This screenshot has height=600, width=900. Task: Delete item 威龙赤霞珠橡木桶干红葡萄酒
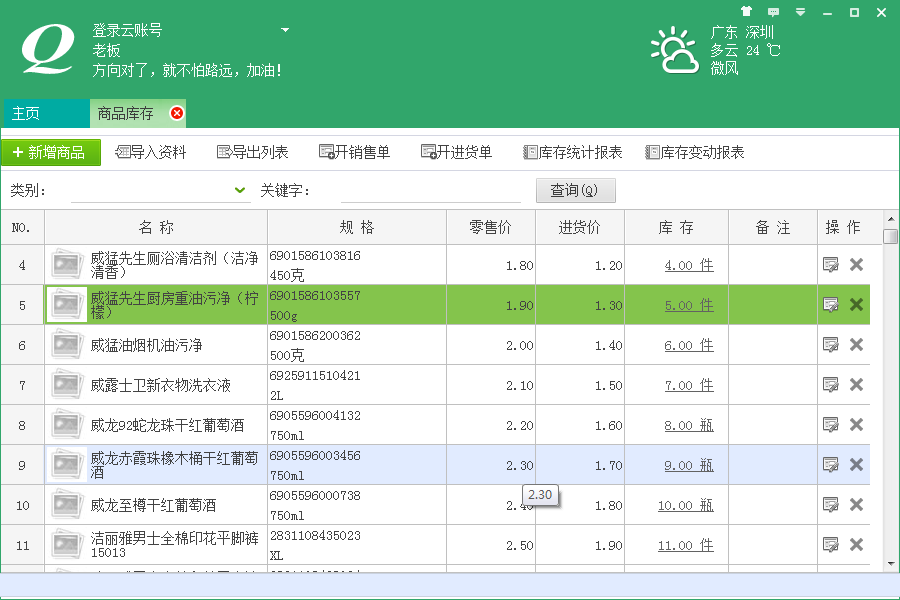(x=856, y=464)
